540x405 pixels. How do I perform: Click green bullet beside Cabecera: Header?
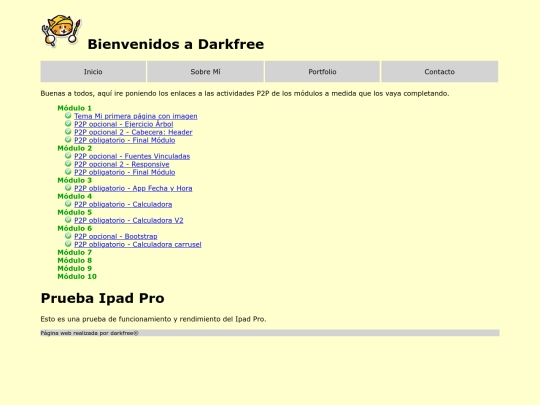[68, 132]
